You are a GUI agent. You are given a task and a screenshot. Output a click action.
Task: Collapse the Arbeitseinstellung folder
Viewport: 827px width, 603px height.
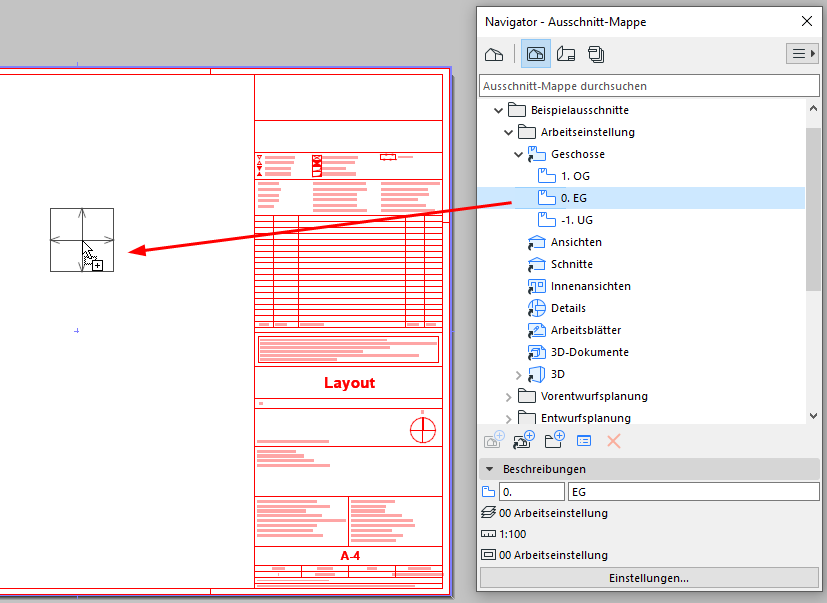508,132
